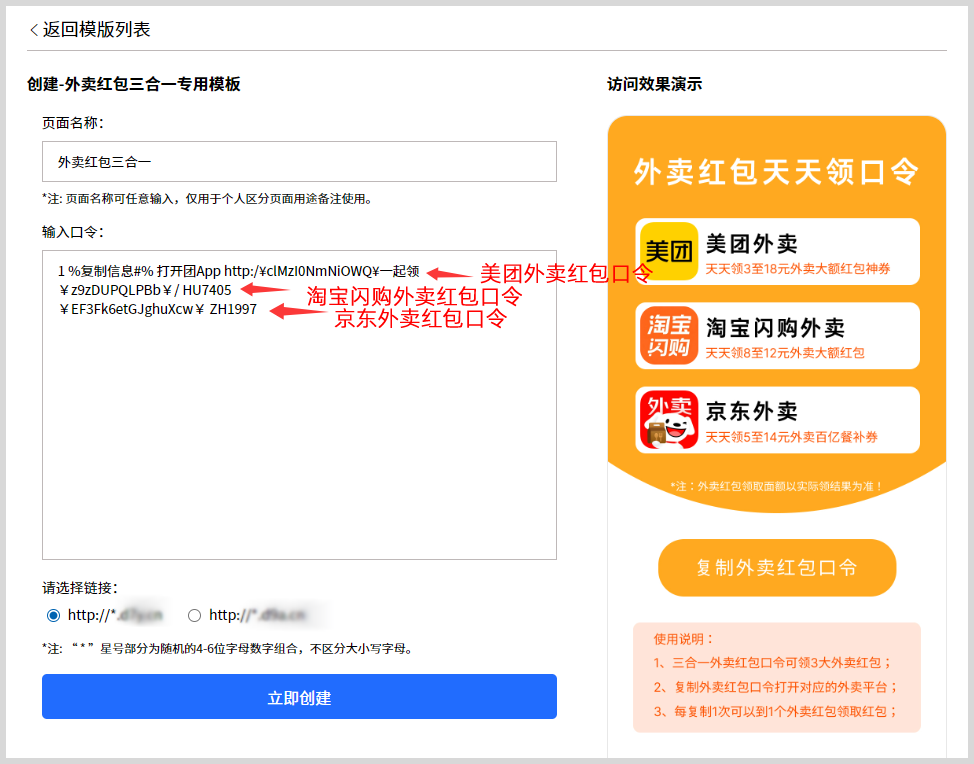The width and height of the screenshot is (974, 764).
Task: Click the 立即创建 button
Action: [299, 697]
